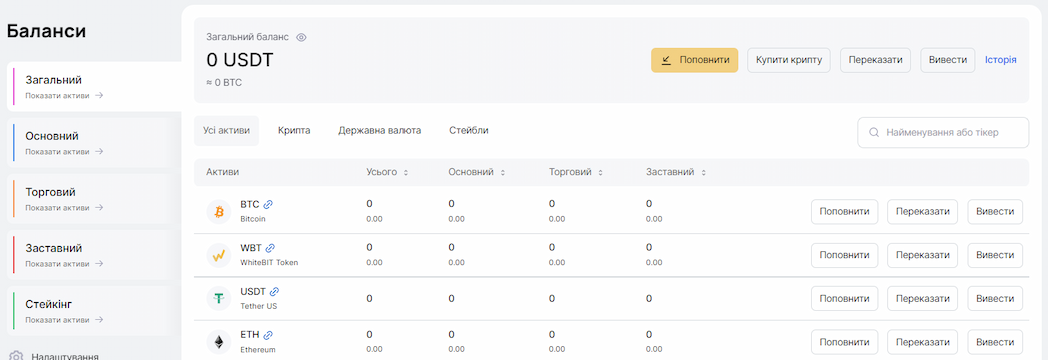Screen dimensions: 1048x360
Task: Click Поповнити in the BTC row
Action: (x=844, y=212)
